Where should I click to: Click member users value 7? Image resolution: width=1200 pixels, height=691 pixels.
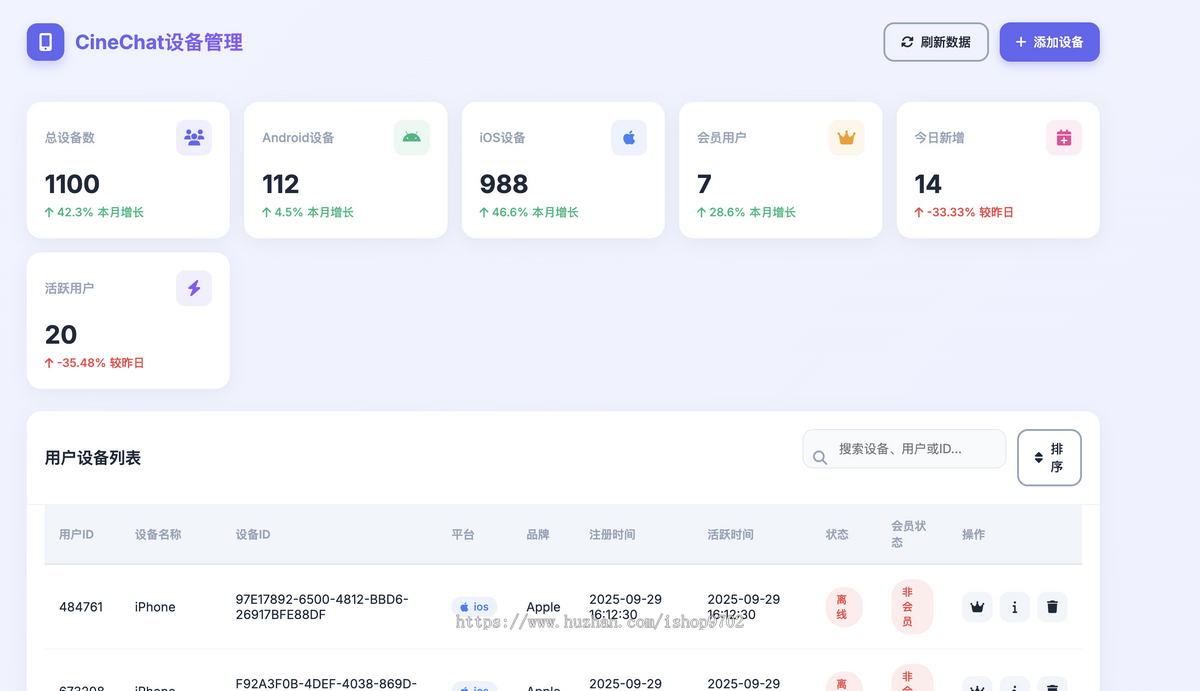704,184
